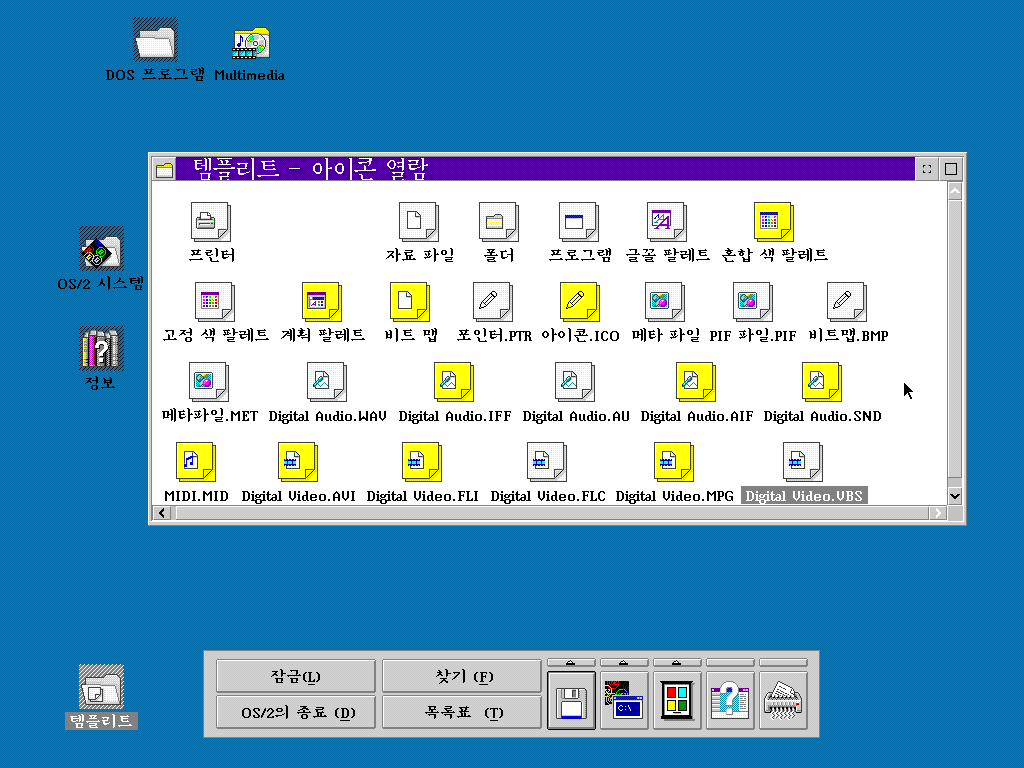Screen dimensions: 1024x768
Task: Open the DOS 프로그램 desktop folder
Action: [155, 40]
